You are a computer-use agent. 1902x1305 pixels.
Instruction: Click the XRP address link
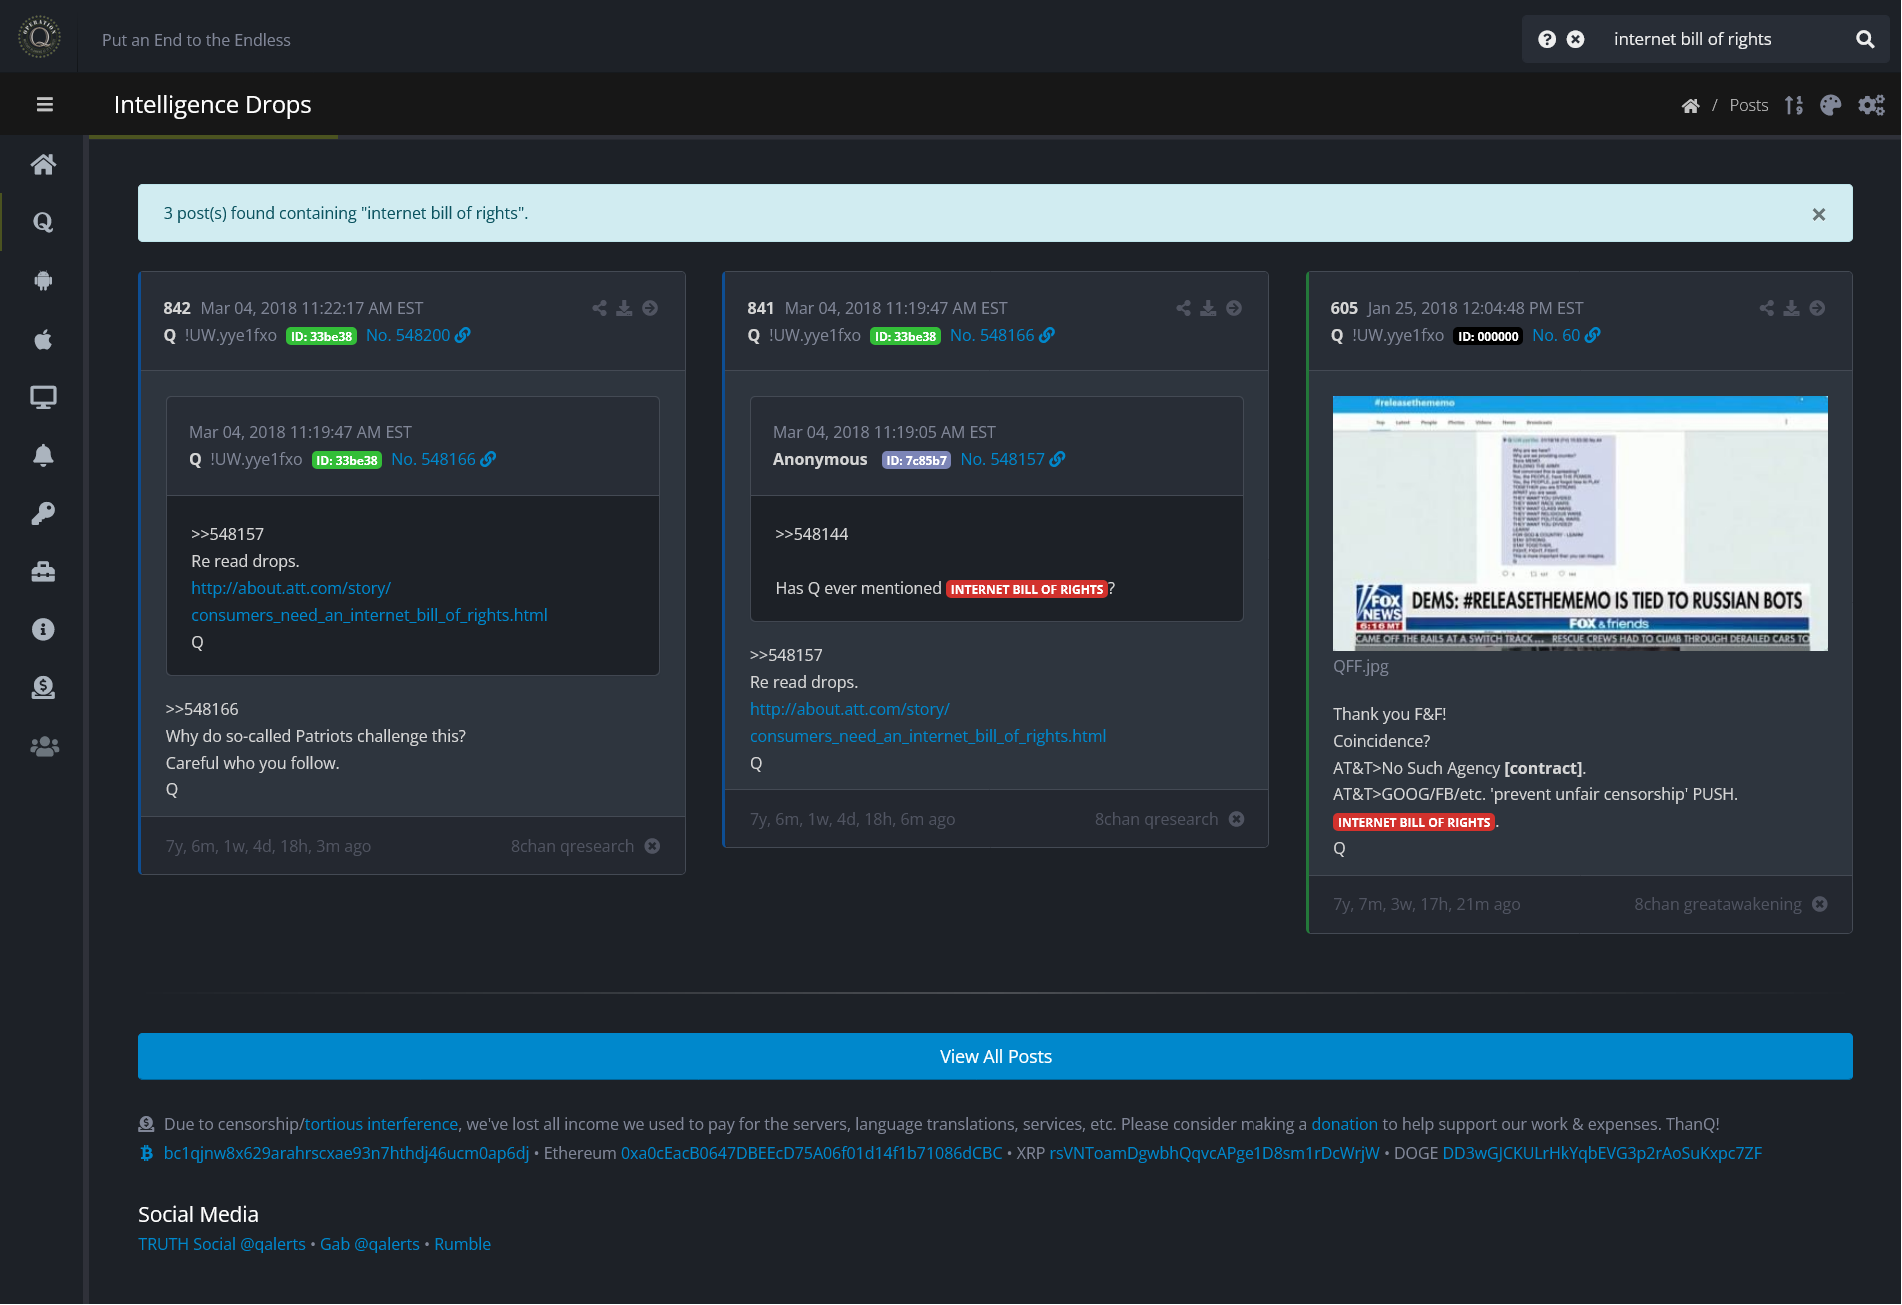(x=1214, y=1153)
